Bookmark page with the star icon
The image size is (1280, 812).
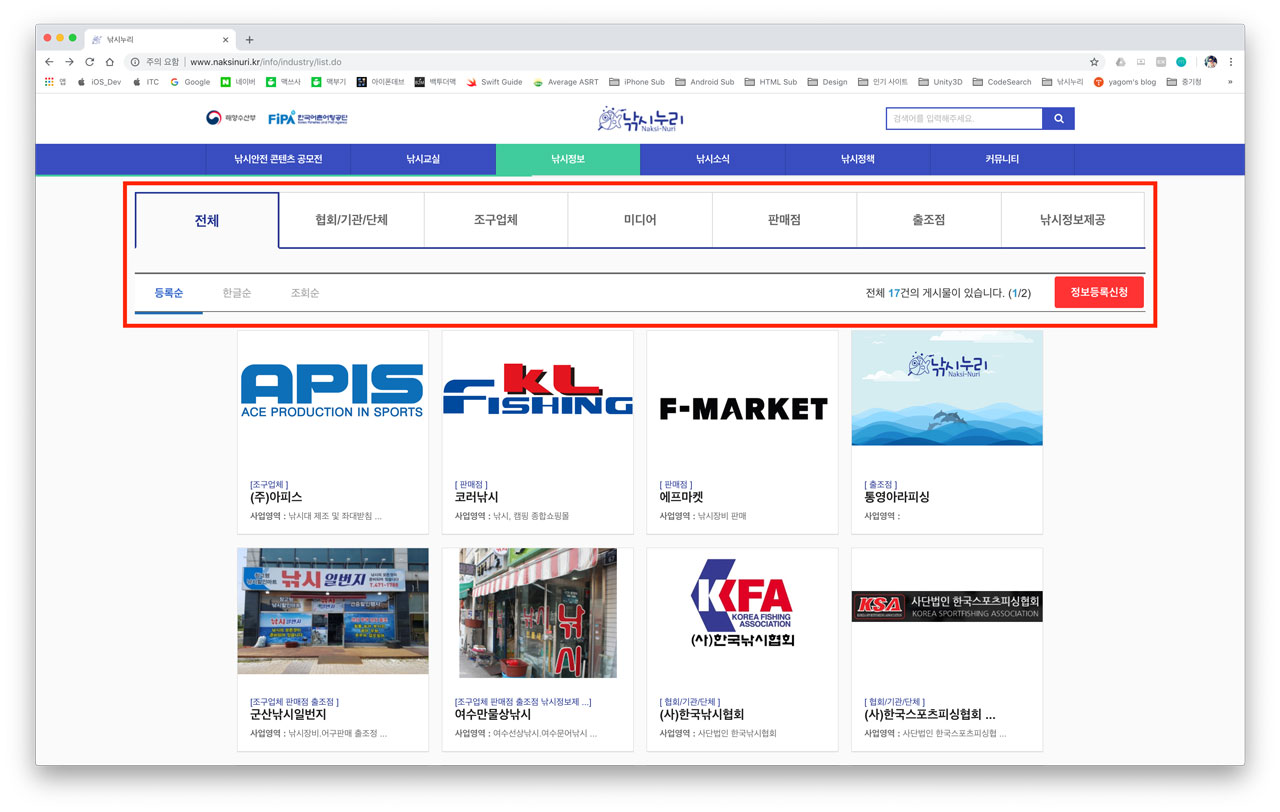(1094, 62)
